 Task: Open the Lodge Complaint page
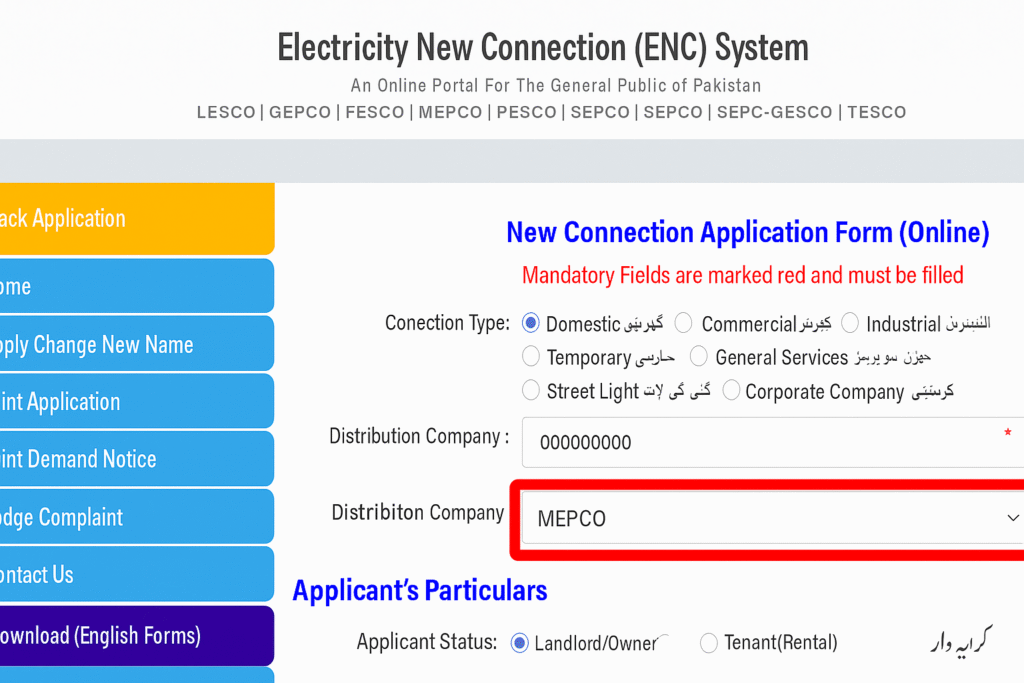coord(137,516)
